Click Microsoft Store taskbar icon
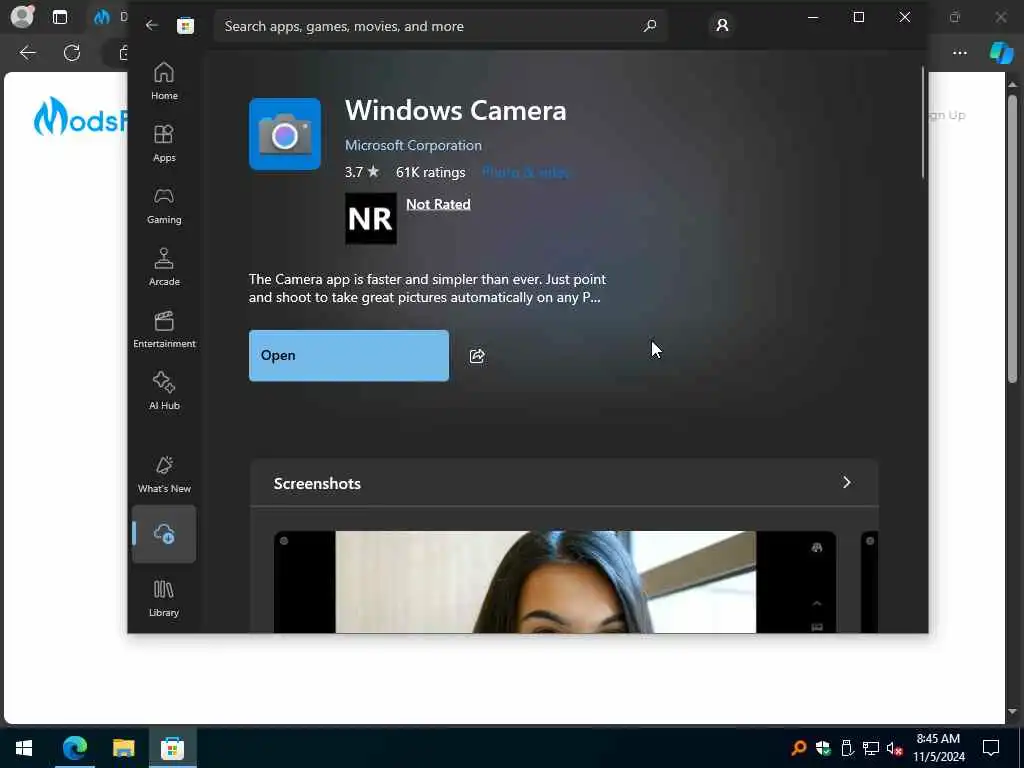Screen dimensions: 1024x768 pyautogui.click(x=172, y=748)
